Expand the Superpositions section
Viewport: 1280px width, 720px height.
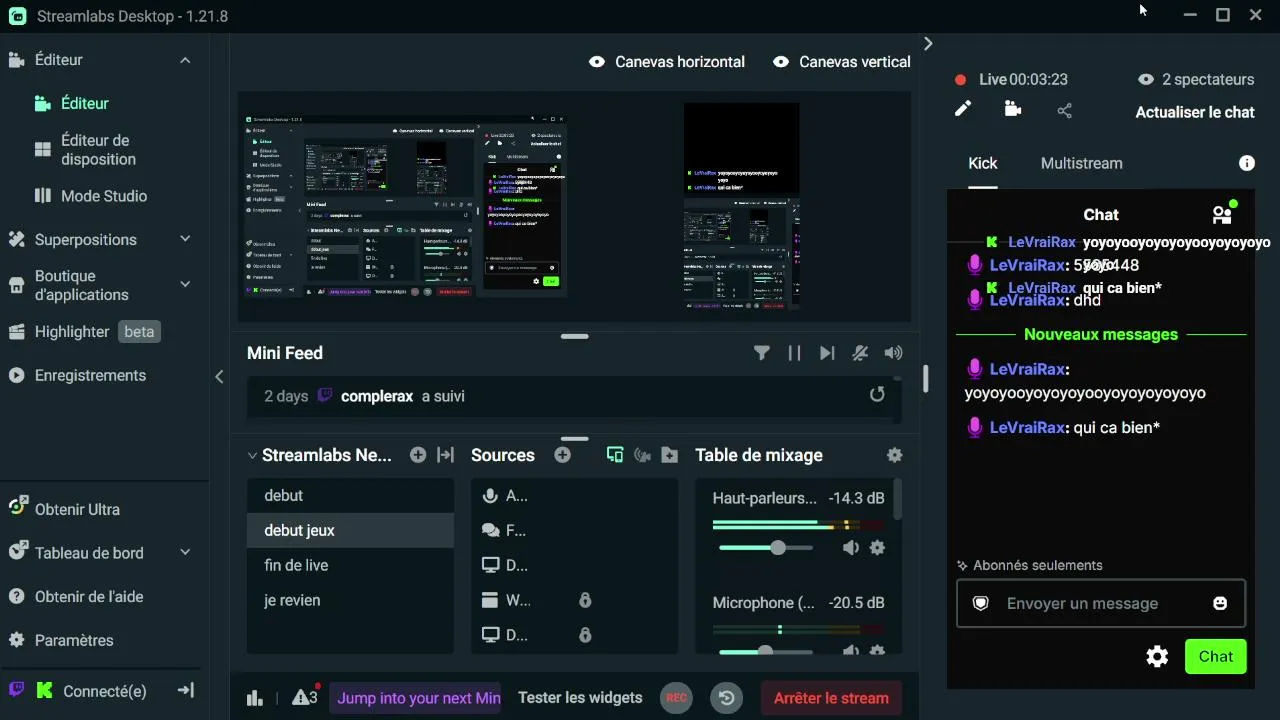pos(185,239)
